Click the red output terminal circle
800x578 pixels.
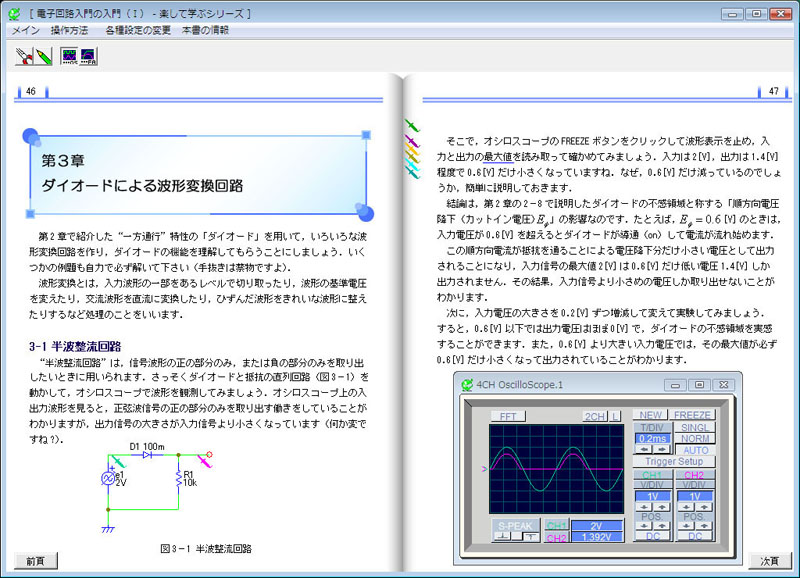click(x=209, y=454)
